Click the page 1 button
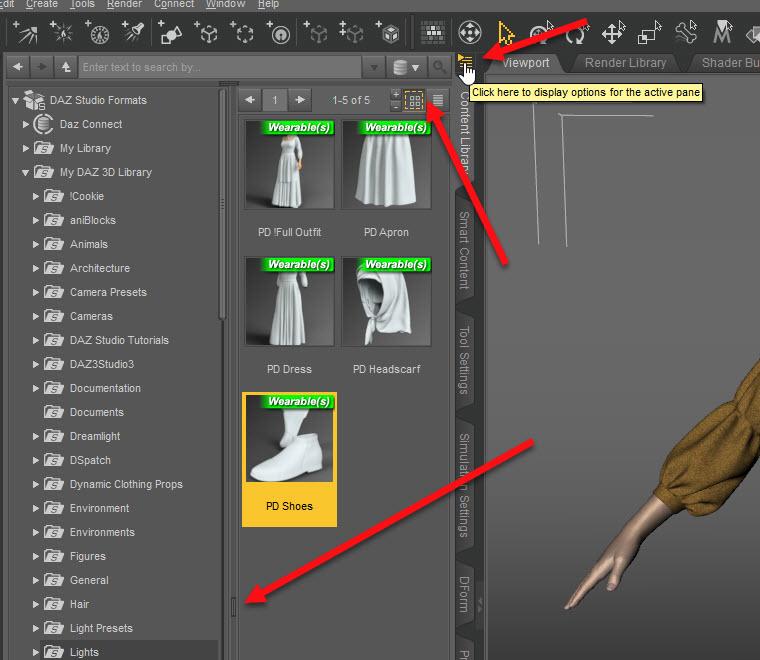Screen dimensions: 760x660 coord(275,100)
